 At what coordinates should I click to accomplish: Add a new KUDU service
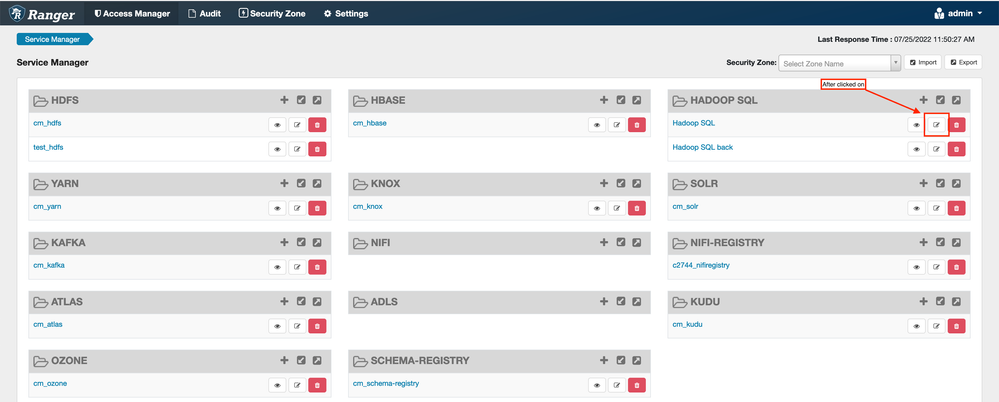pos(923,301)
